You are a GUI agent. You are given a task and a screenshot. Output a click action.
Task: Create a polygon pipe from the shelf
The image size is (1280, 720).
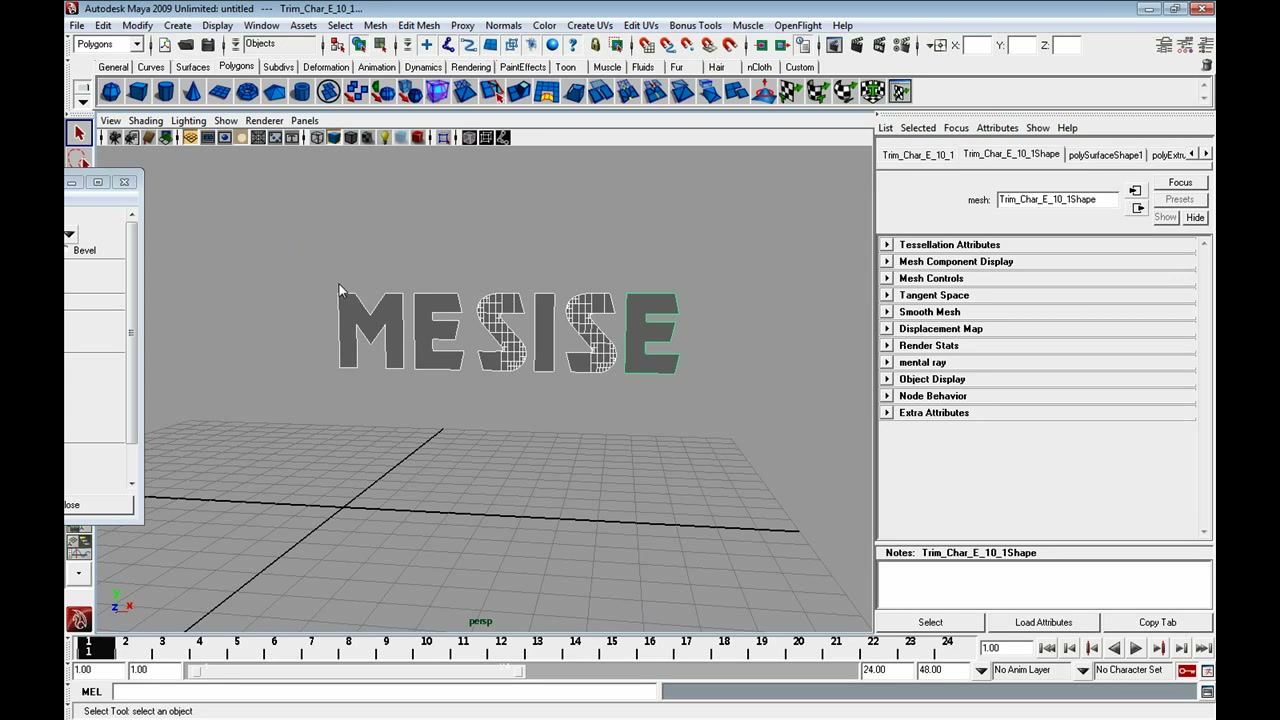(301, 92)
